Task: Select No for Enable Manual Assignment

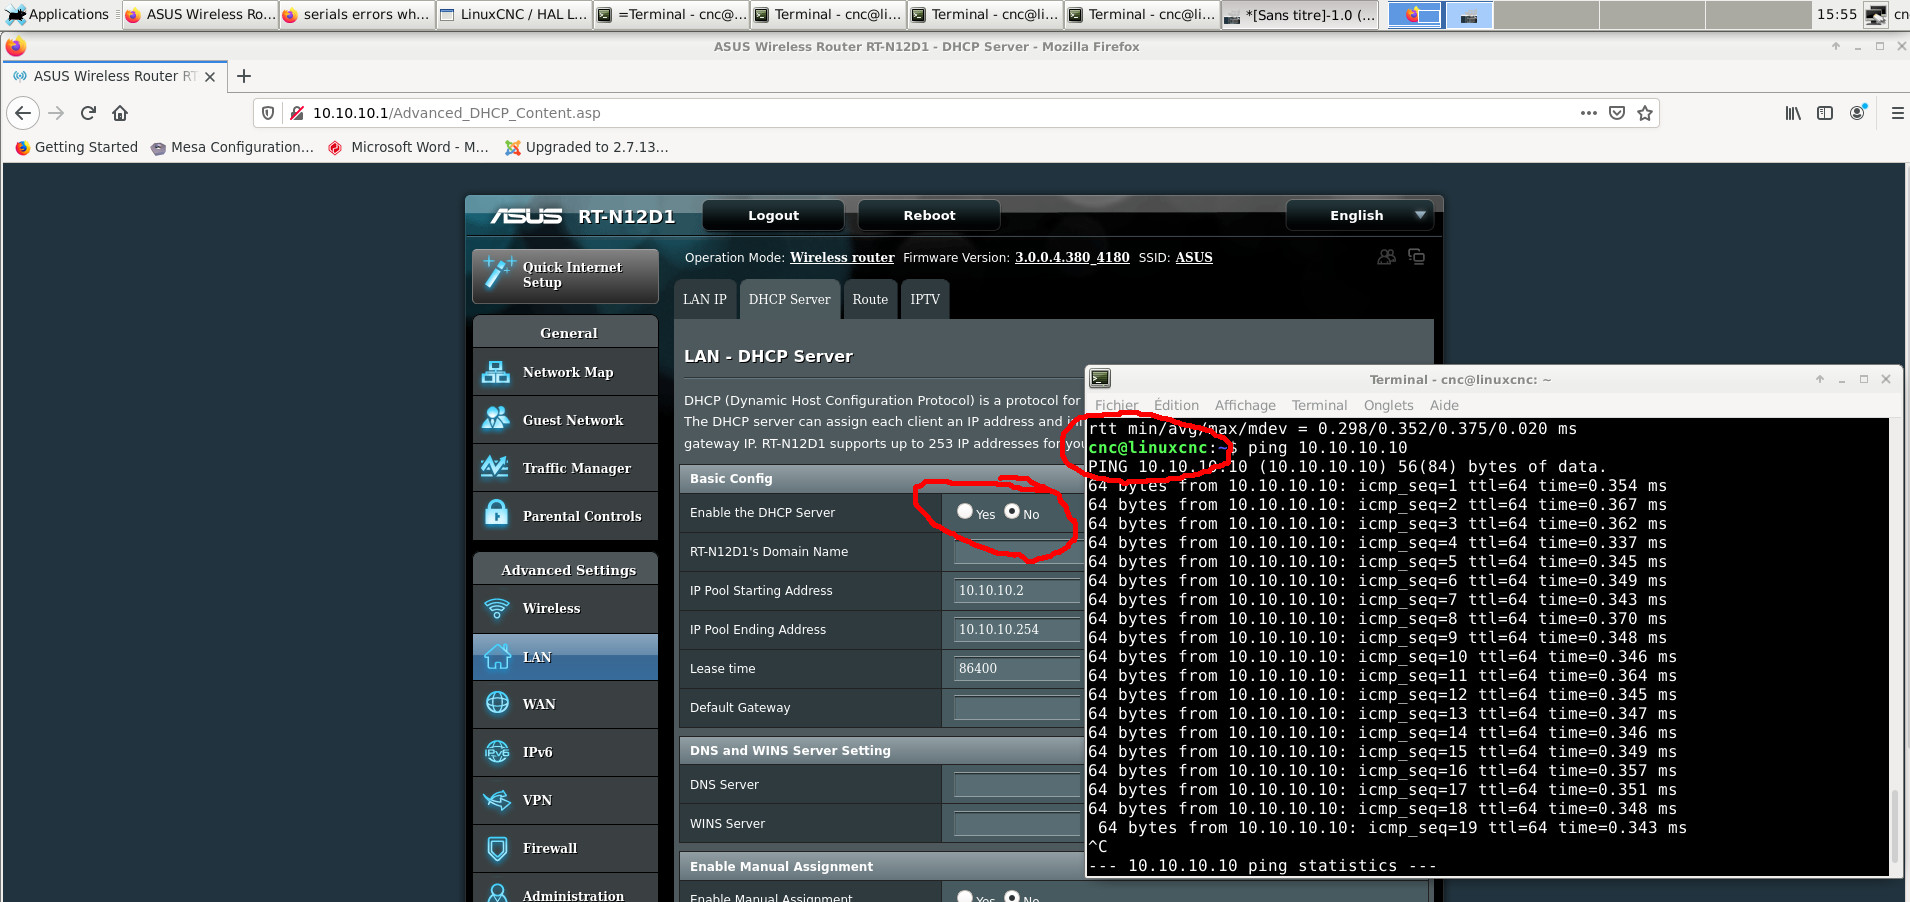Action: (x=1012, y=896)
